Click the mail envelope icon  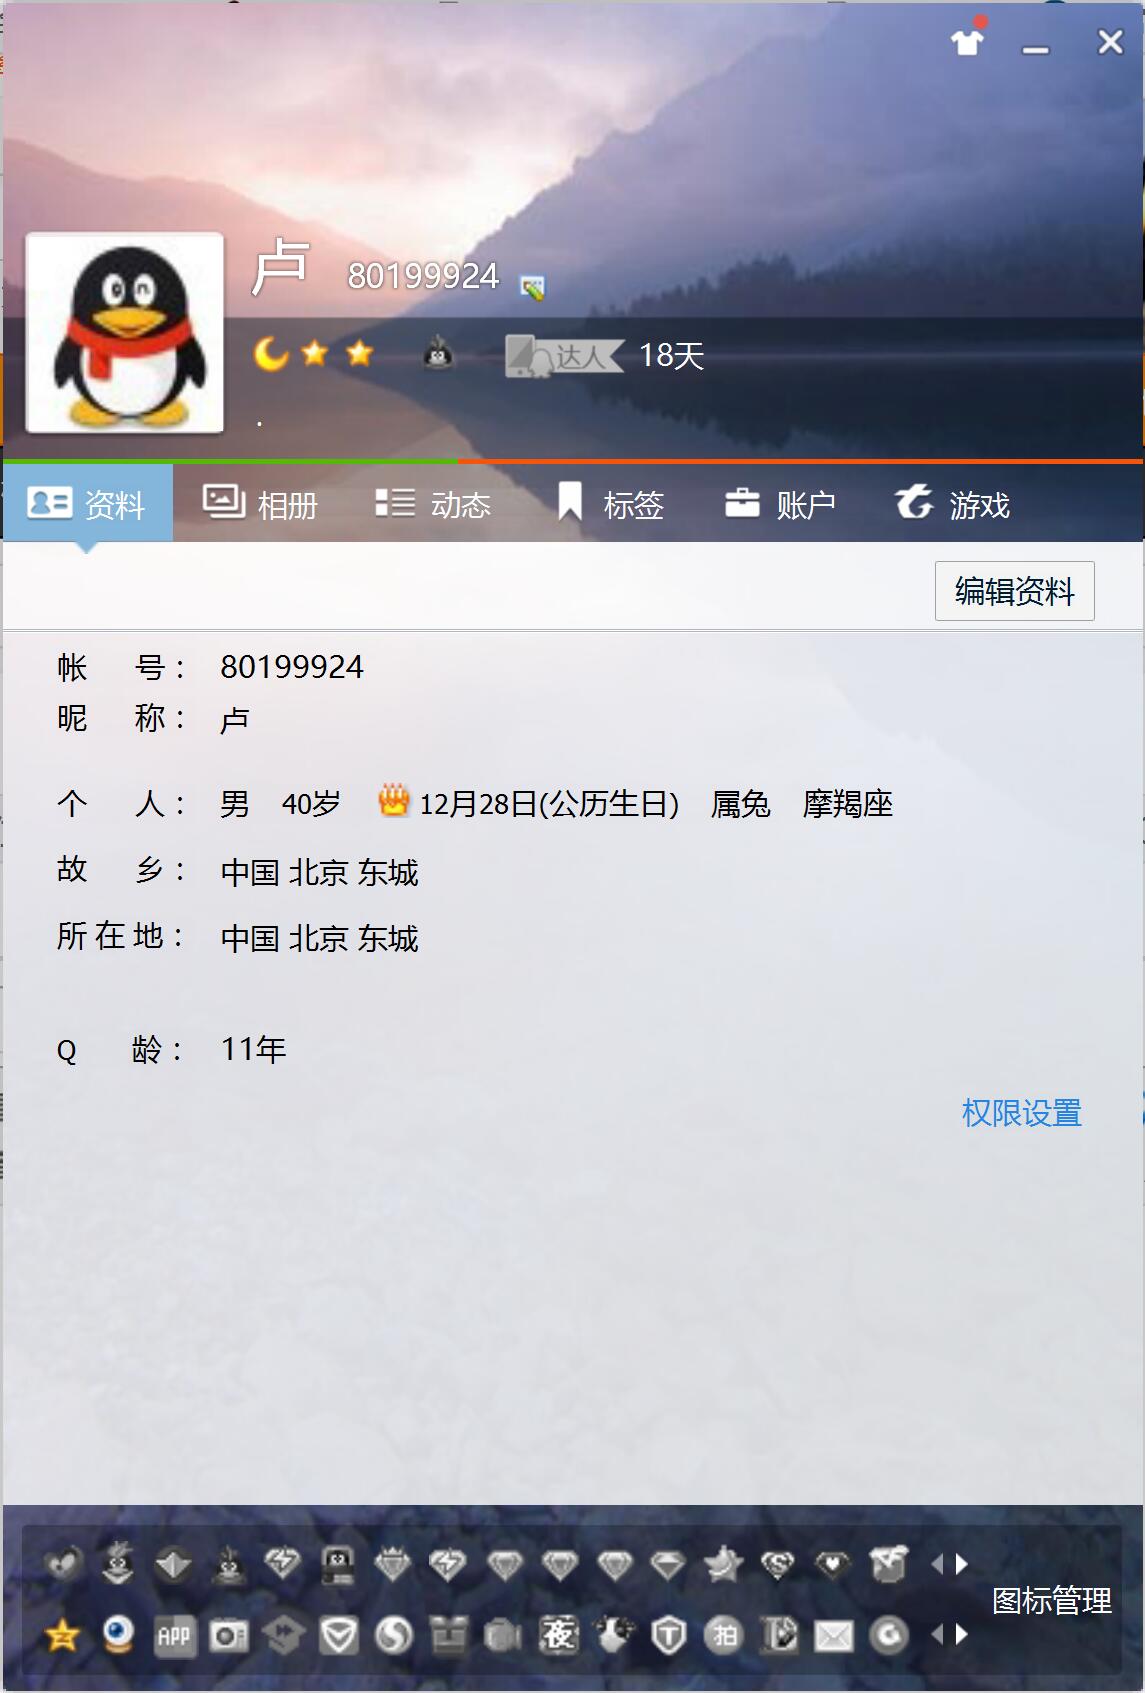(833, 1636)
